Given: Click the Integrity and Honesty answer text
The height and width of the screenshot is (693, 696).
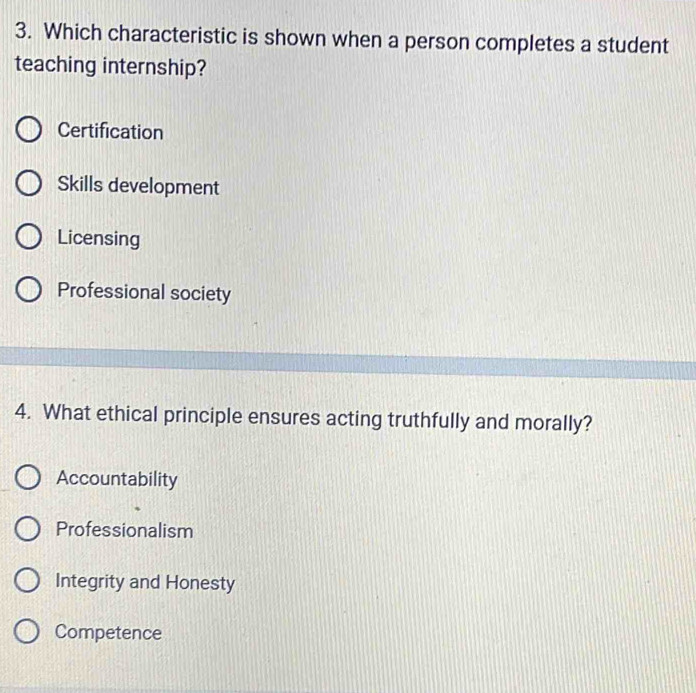Looking at the screenshot, I should 145,582.
